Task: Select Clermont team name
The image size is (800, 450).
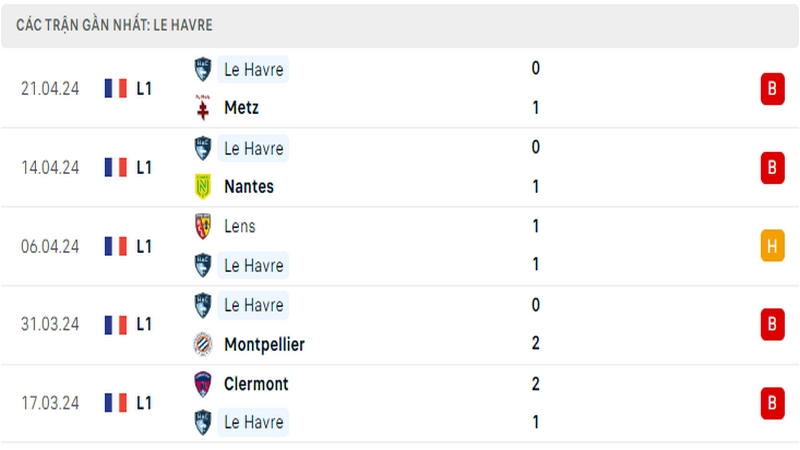Action: pos(256,384)
